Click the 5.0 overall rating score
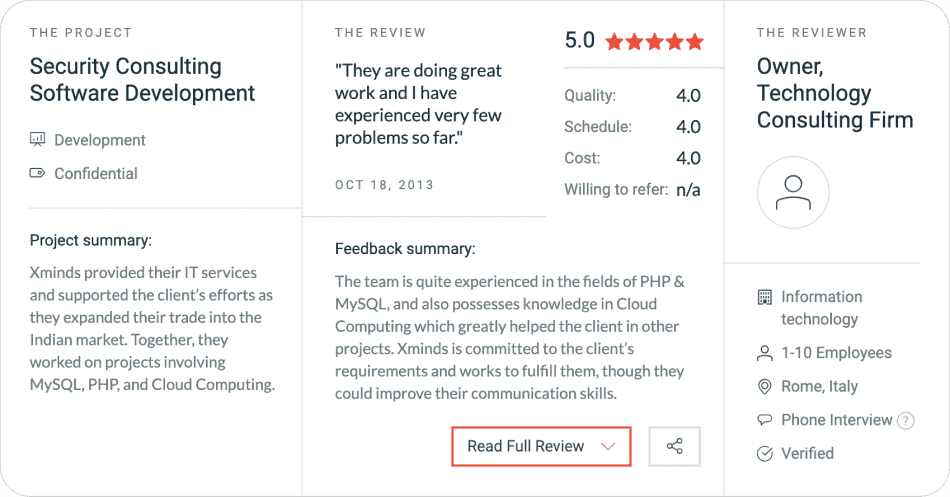Screen dimensions: 950x497 [x=580, y=41]
